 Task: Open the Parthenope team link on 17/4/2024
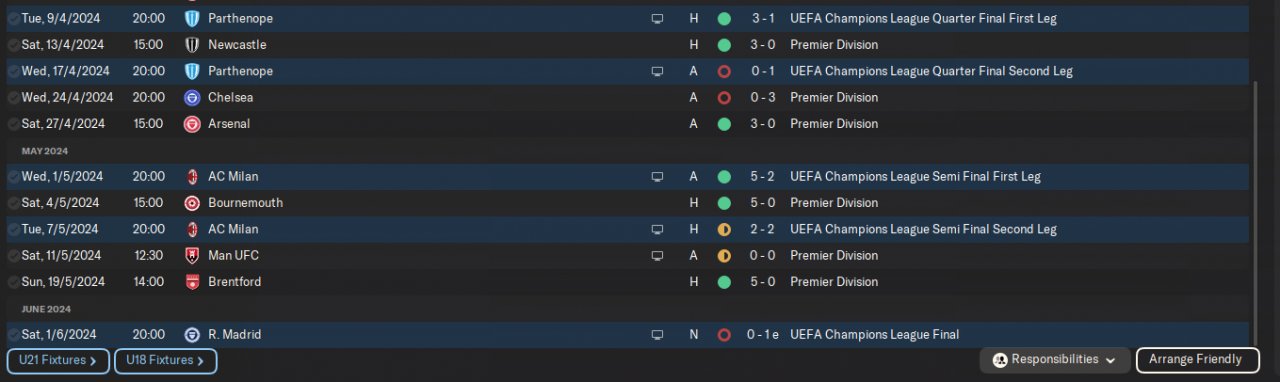point(240,72)
